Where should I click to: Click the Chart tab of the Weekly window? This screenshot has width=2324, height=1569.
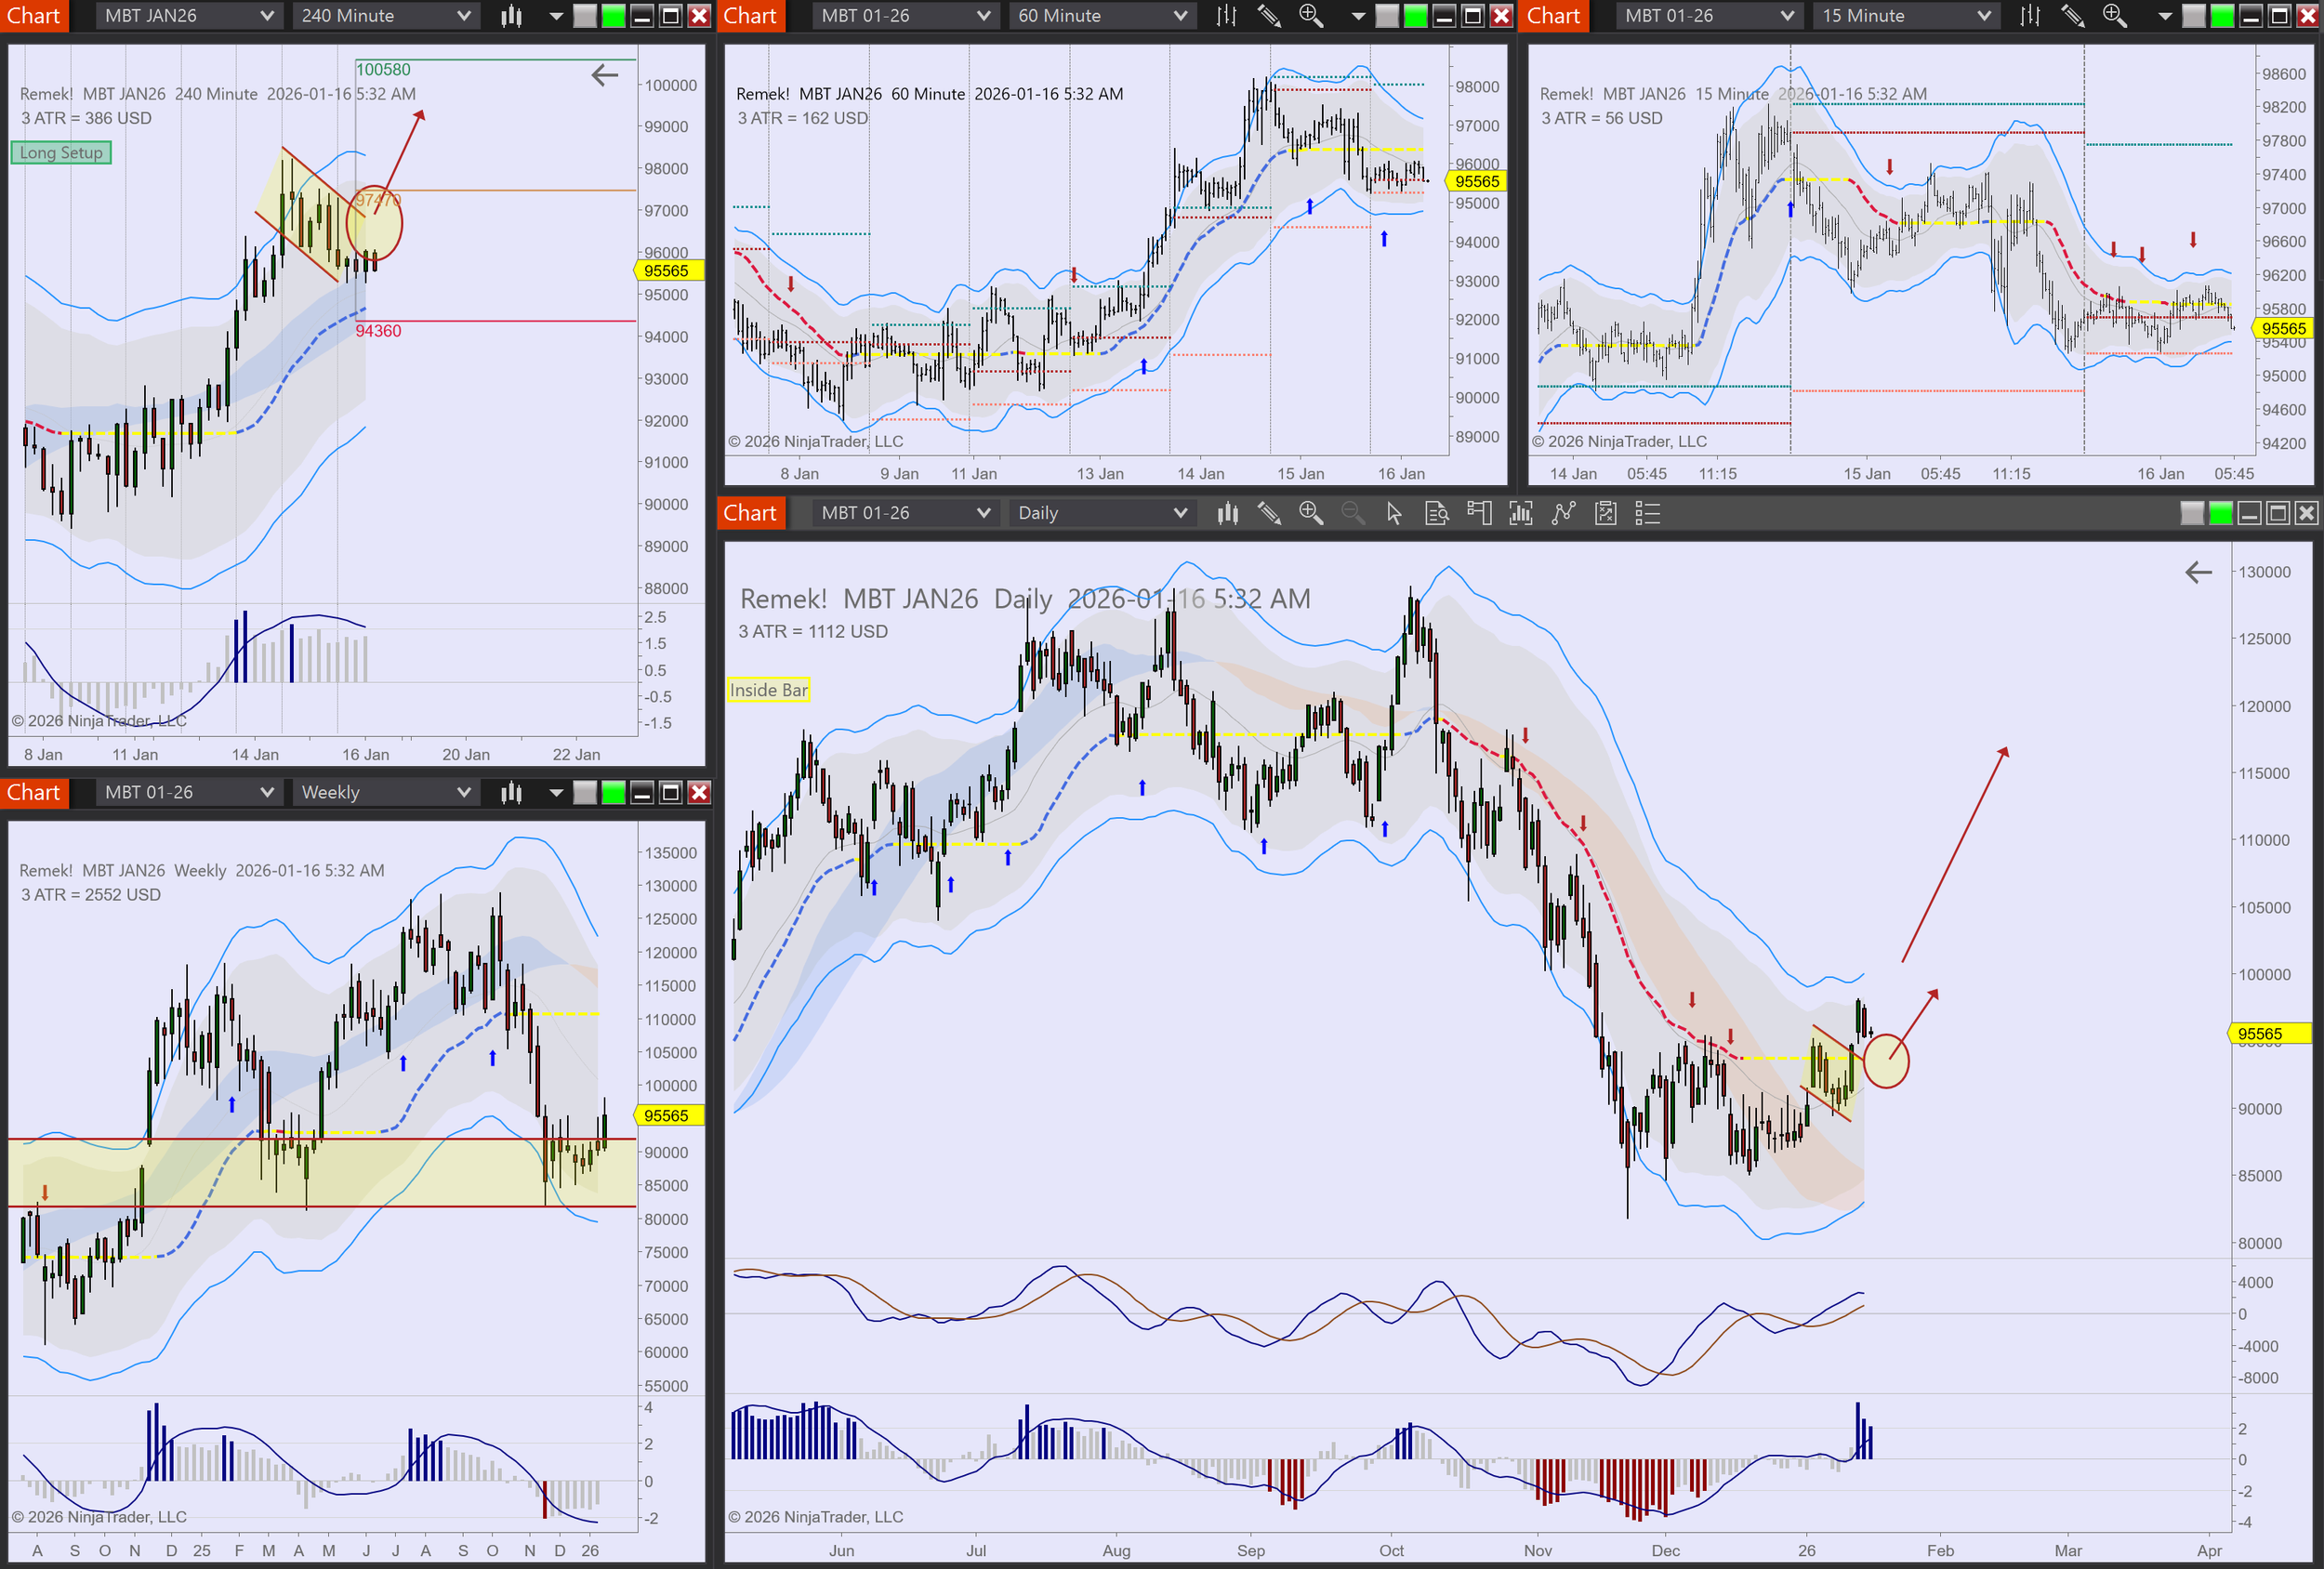[34, 793]
